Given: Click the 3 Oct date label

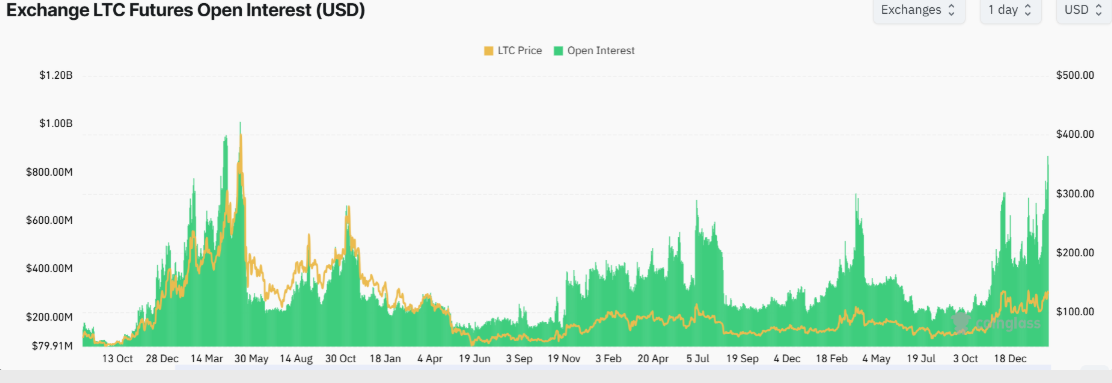Looking at the screenshot, I should pos(965,359).
